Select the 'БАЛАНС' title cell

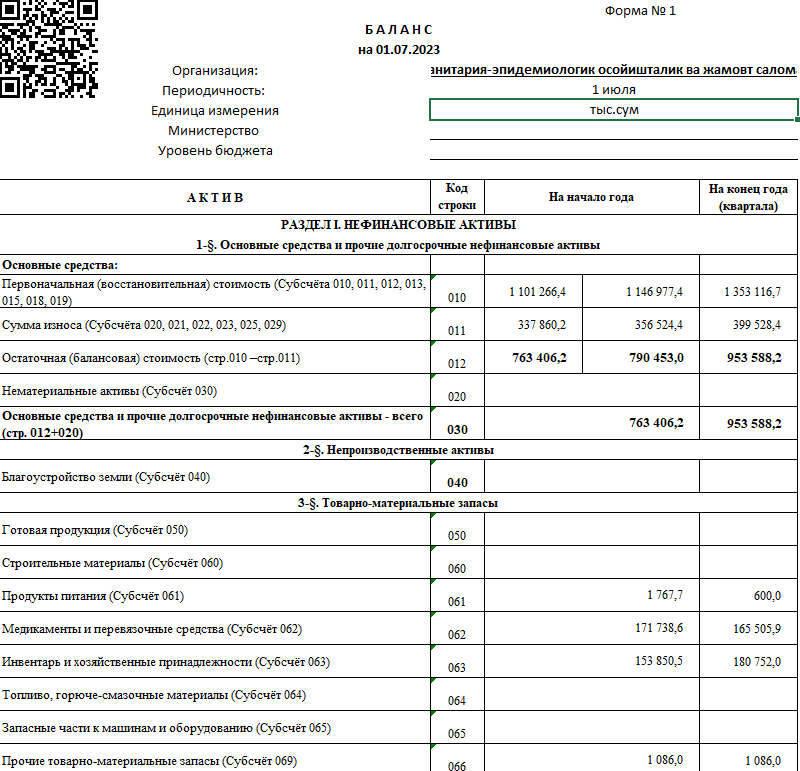click(x=398, y=30)
